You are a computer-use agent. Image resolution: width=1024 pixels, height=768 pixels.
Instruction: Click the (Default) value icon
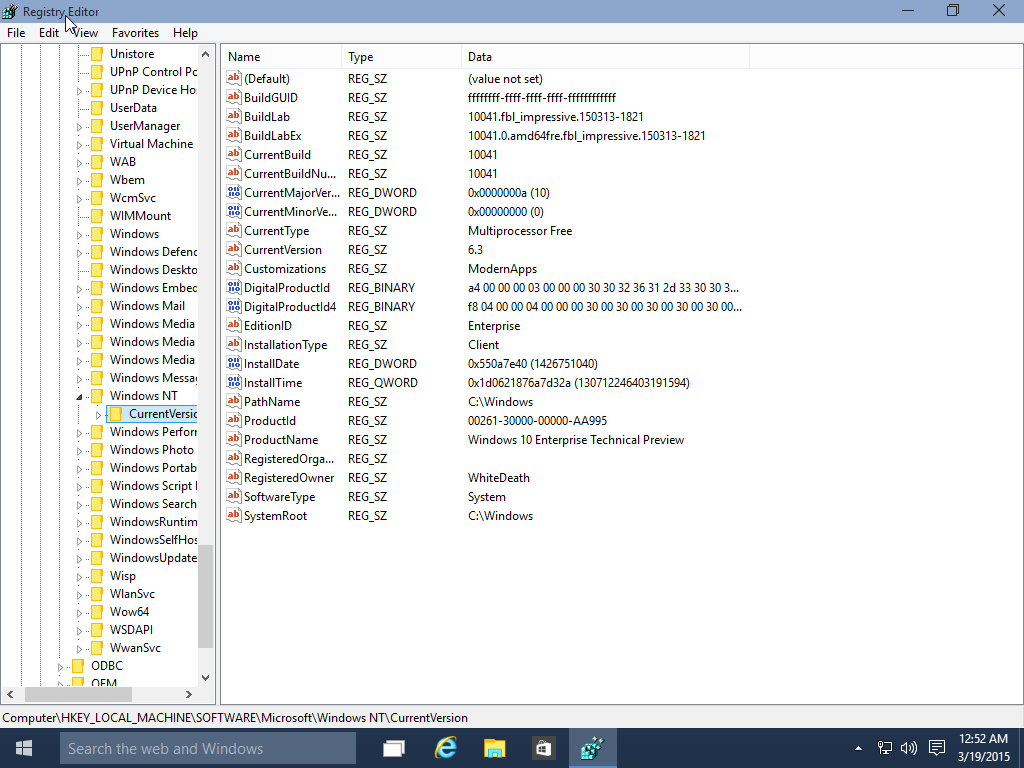pyautogui.click(x=234, y=78)
